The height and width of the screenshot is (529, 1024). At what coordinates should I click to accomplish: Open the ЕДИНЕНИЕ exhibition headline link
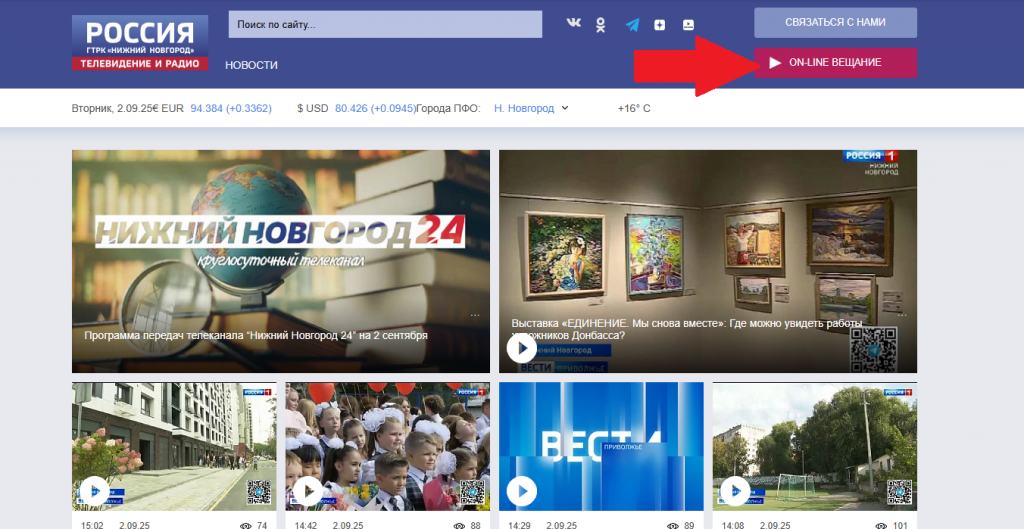pos(687,330)
